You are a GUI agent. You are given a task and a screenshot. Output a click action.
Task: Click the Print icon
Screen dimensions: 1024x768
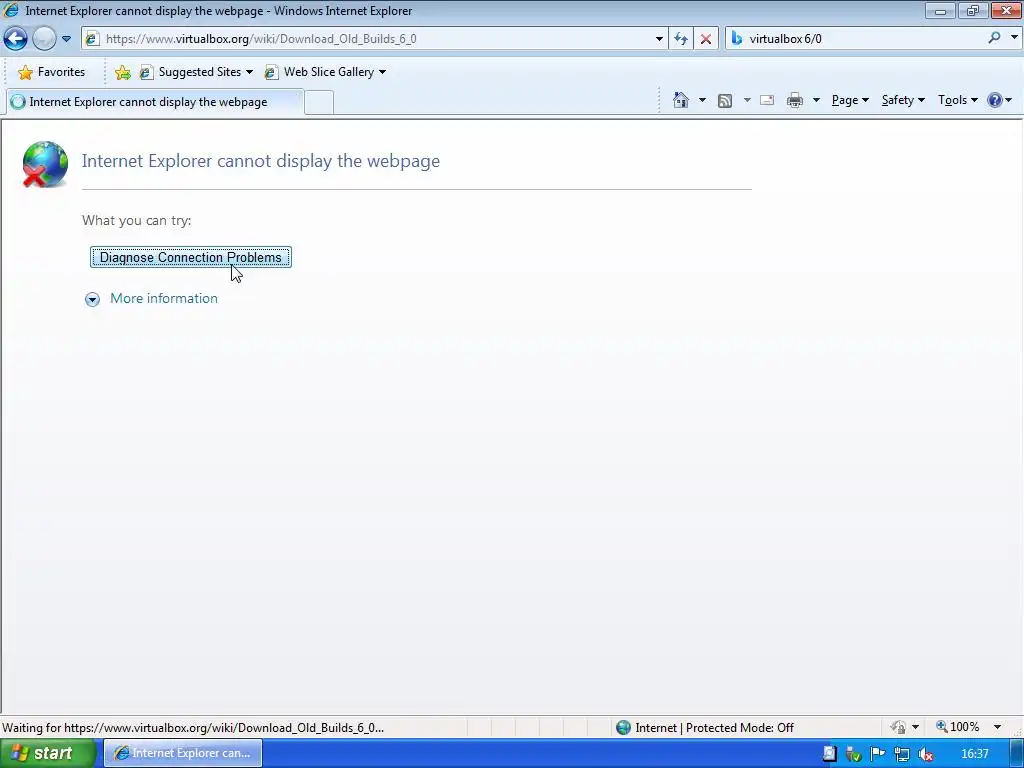tap(795, 100)
